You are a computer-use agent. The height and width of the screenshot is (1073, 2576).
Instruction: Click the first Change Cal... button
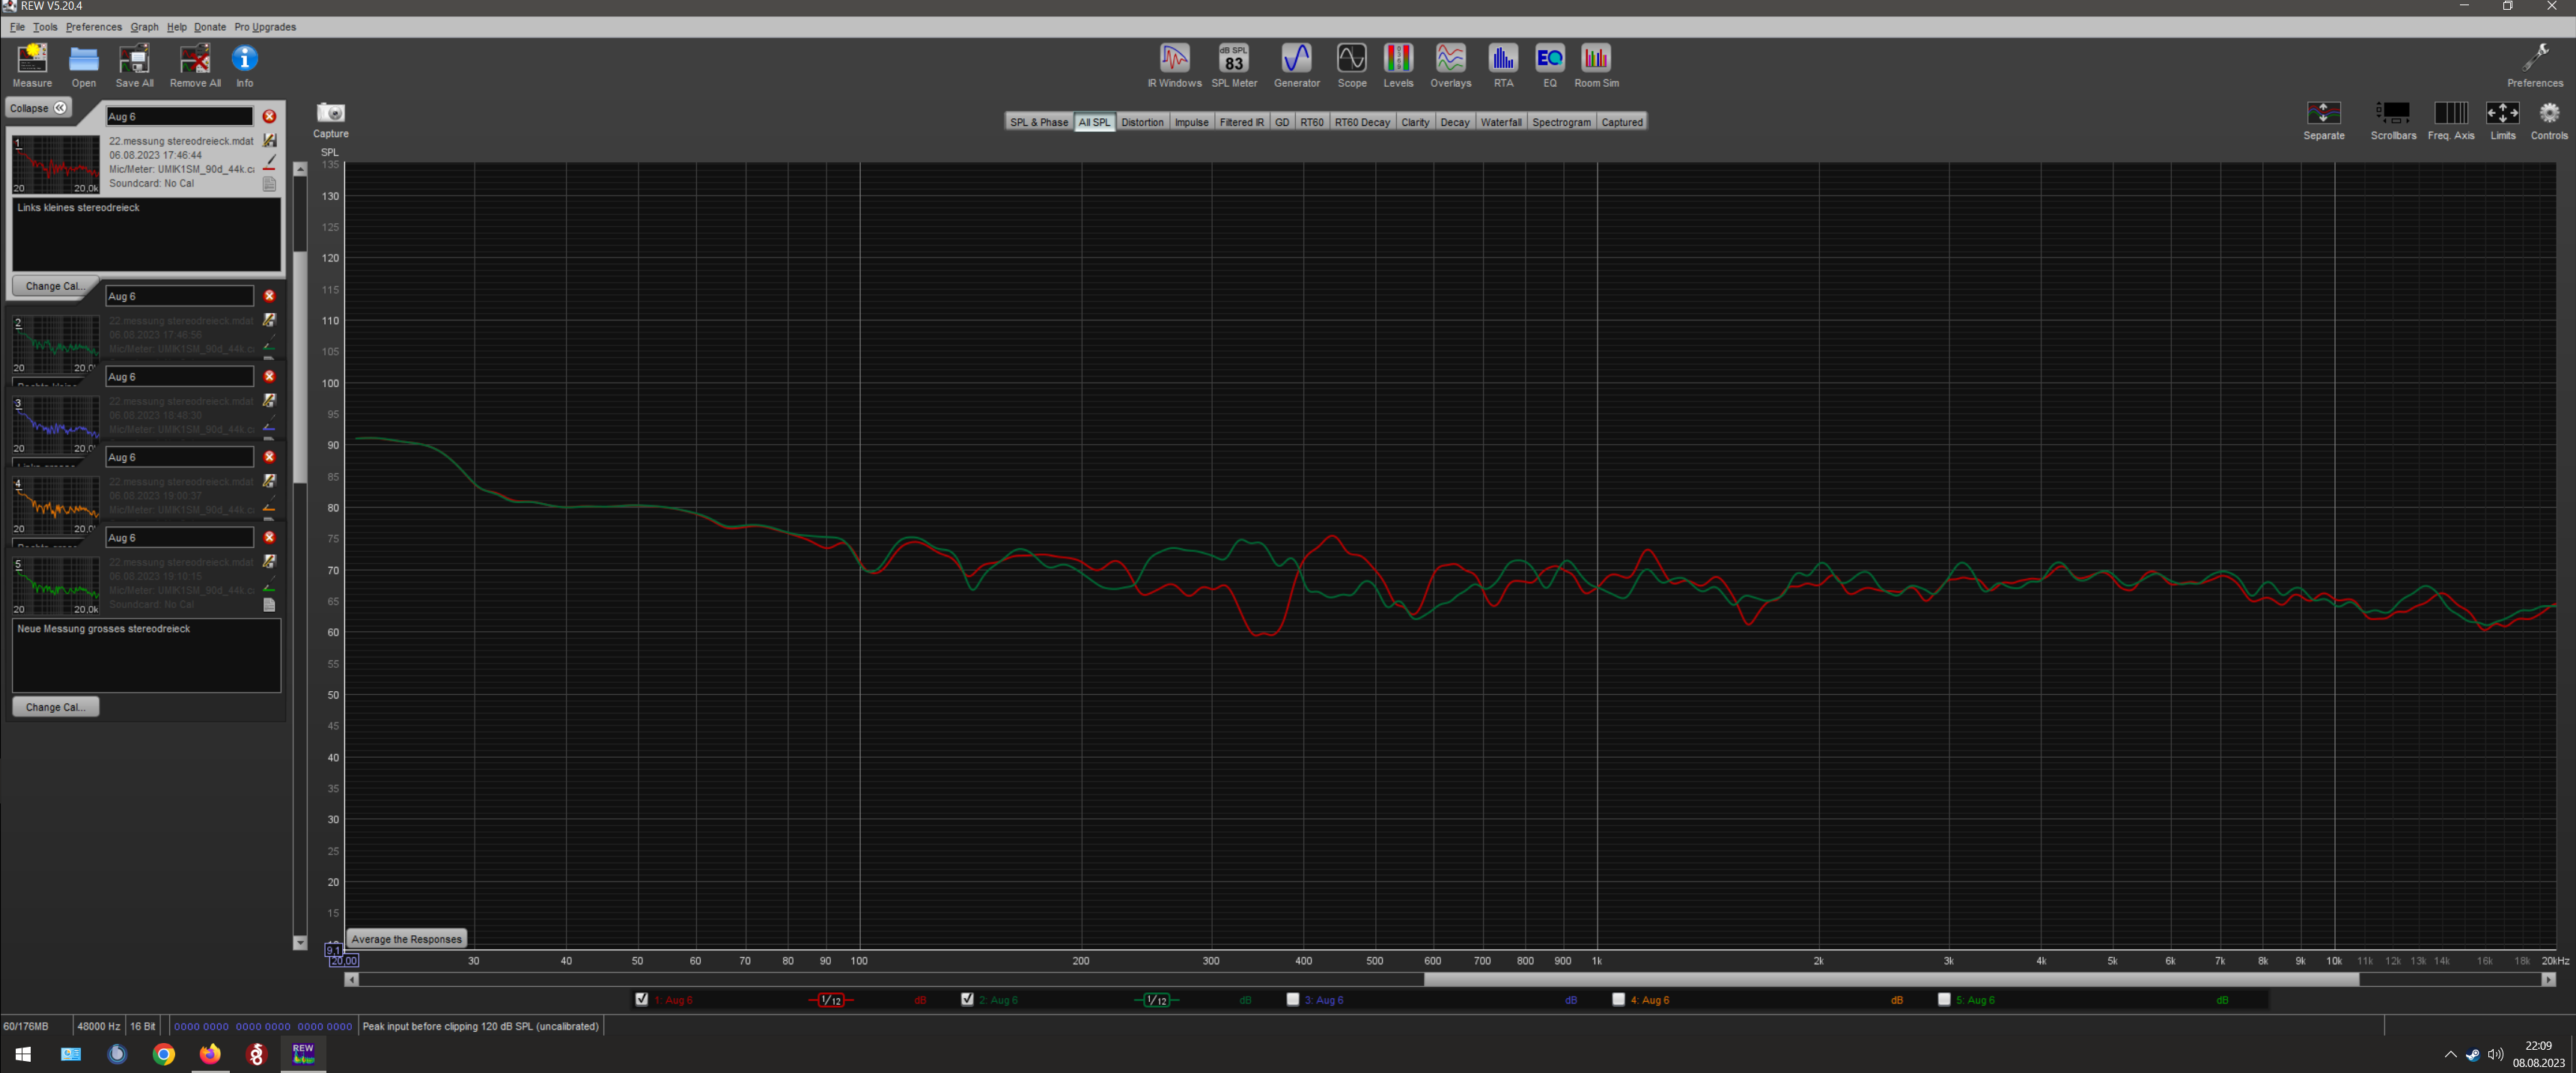click(x=55, y=286)
